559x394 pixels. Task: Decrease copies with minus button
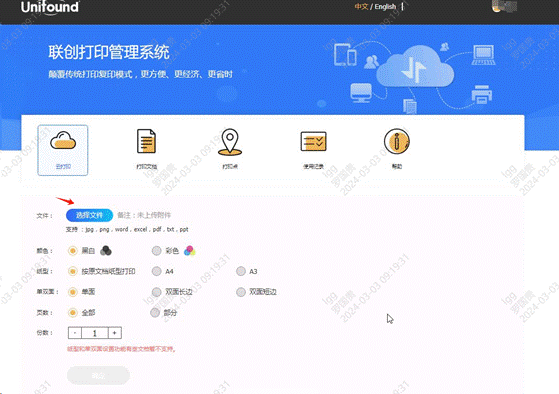(x=75, y=333)
